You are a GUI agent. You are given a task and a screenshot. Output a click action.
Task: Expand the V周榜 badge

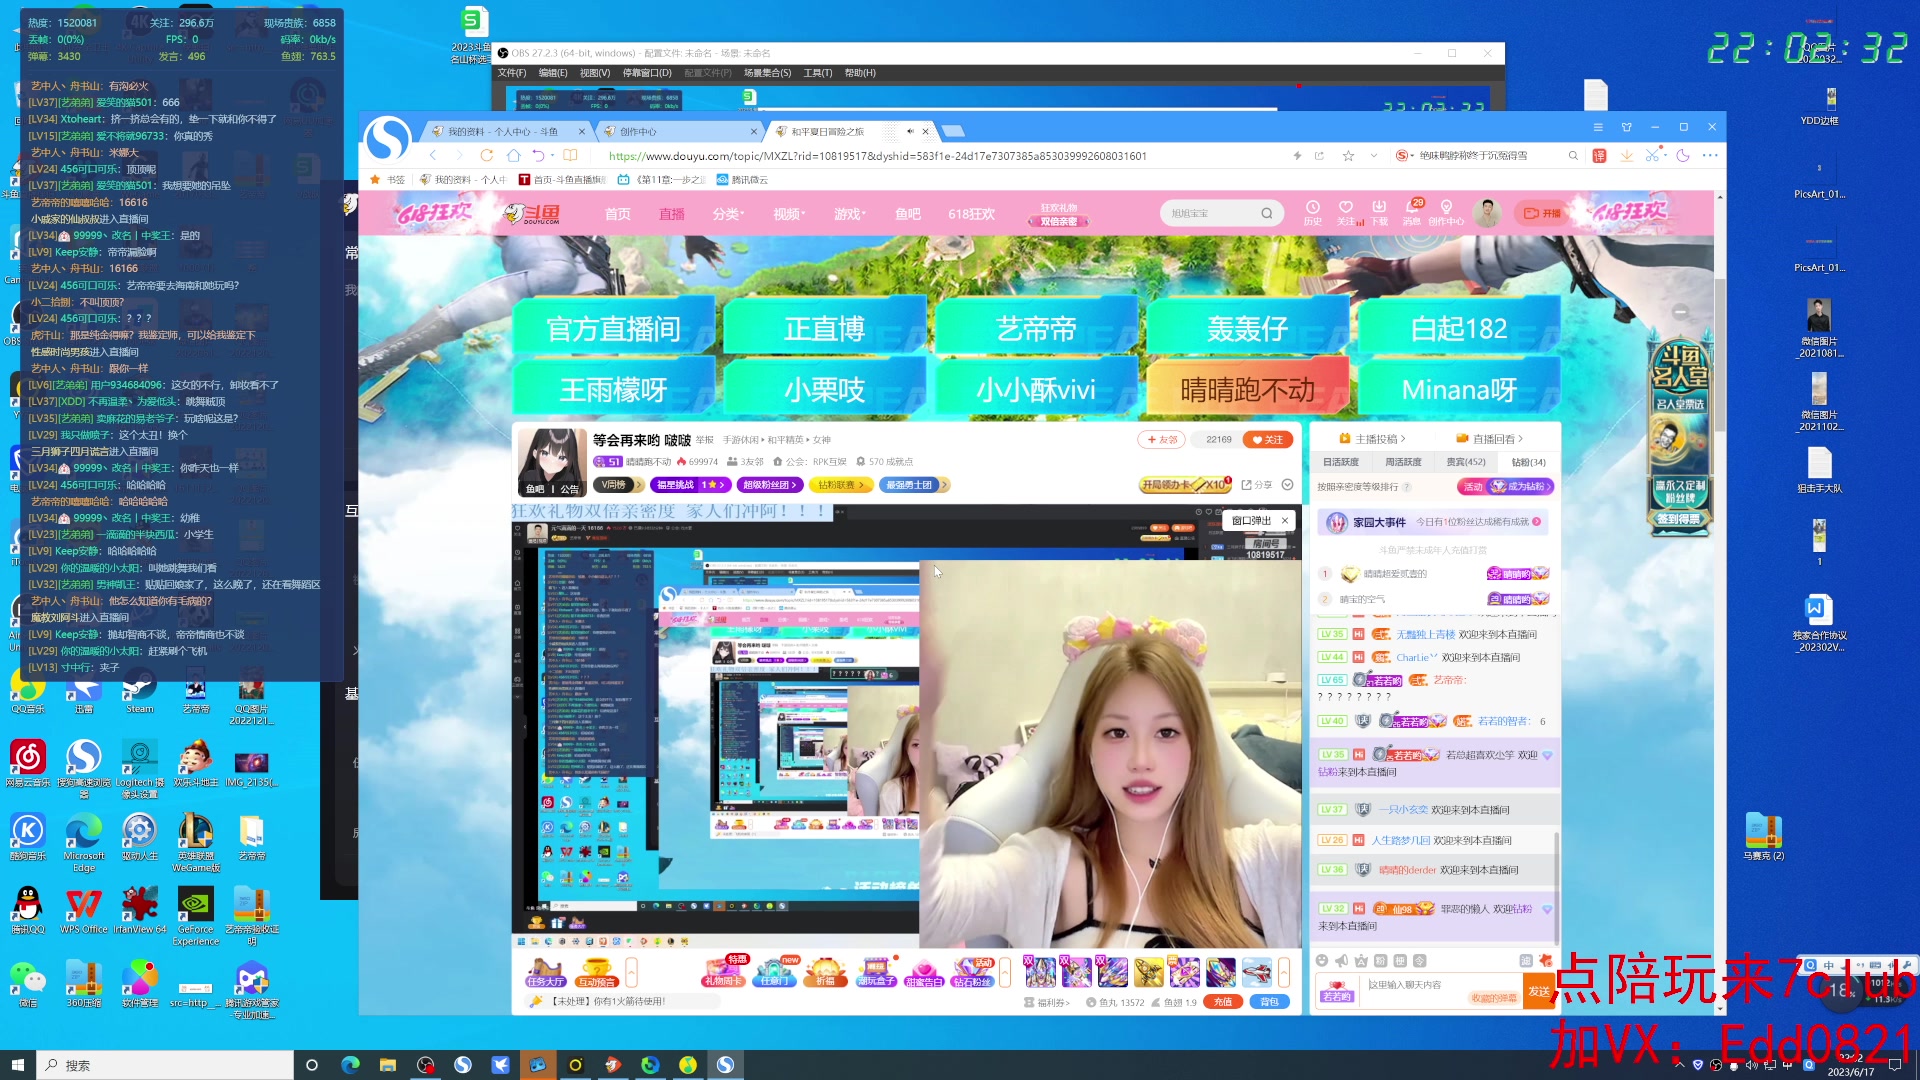coord(618,485)
